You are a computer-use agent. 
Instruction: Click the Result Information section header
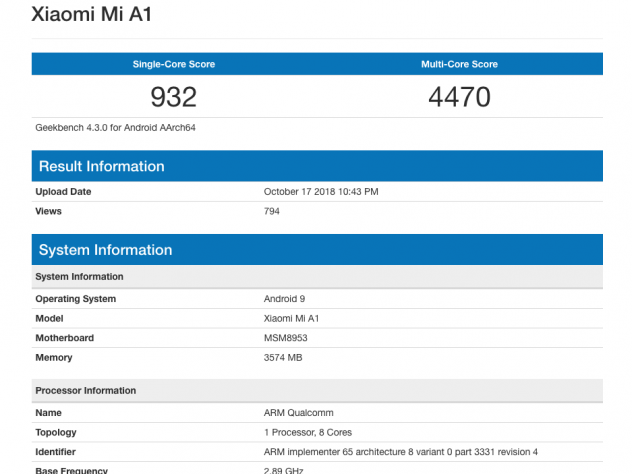(101, 166)
